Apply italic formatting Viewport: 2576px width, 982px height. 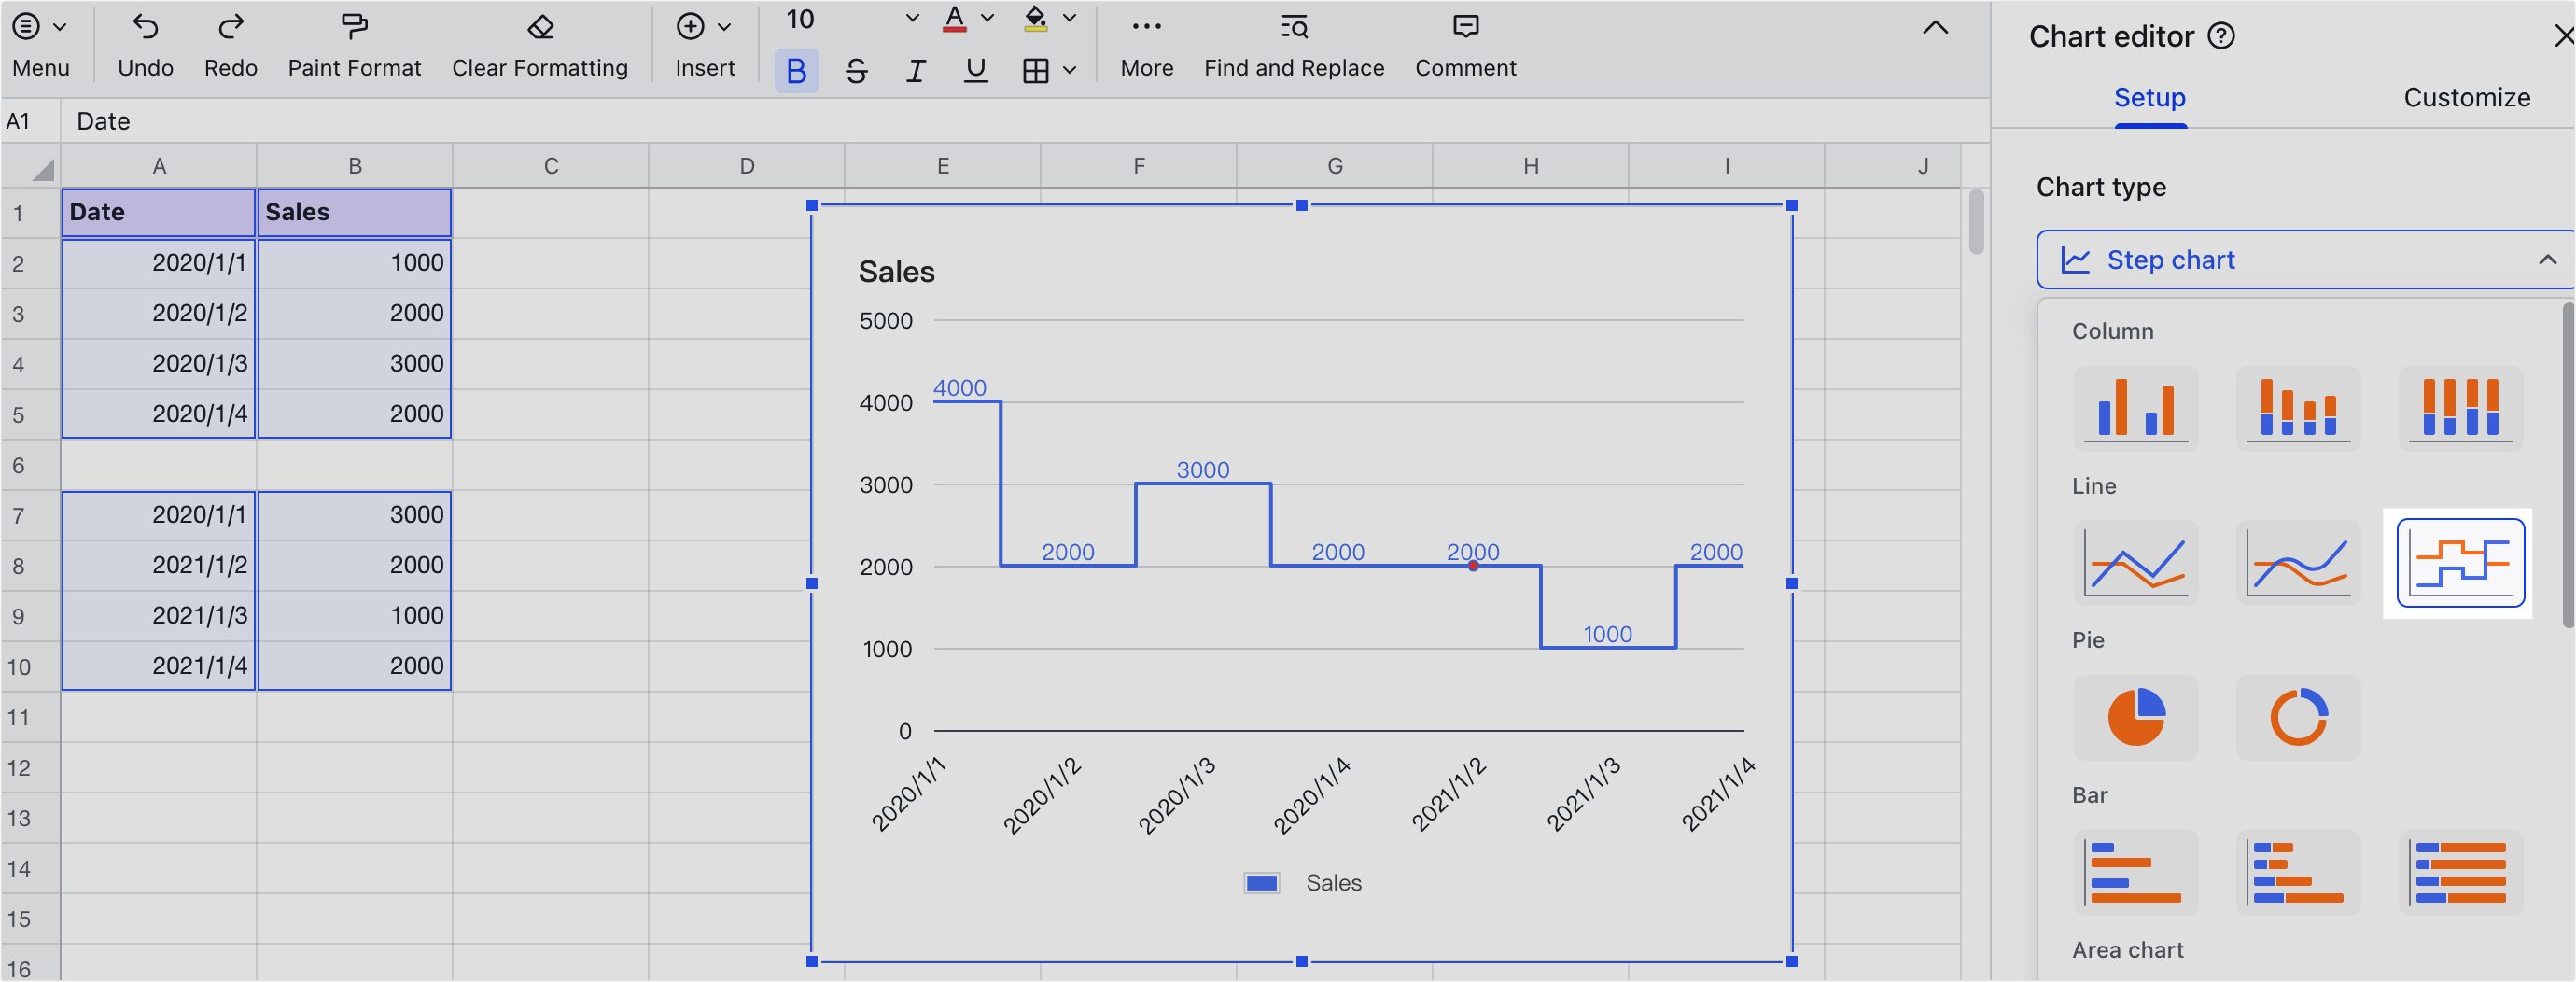coord(915,70)
